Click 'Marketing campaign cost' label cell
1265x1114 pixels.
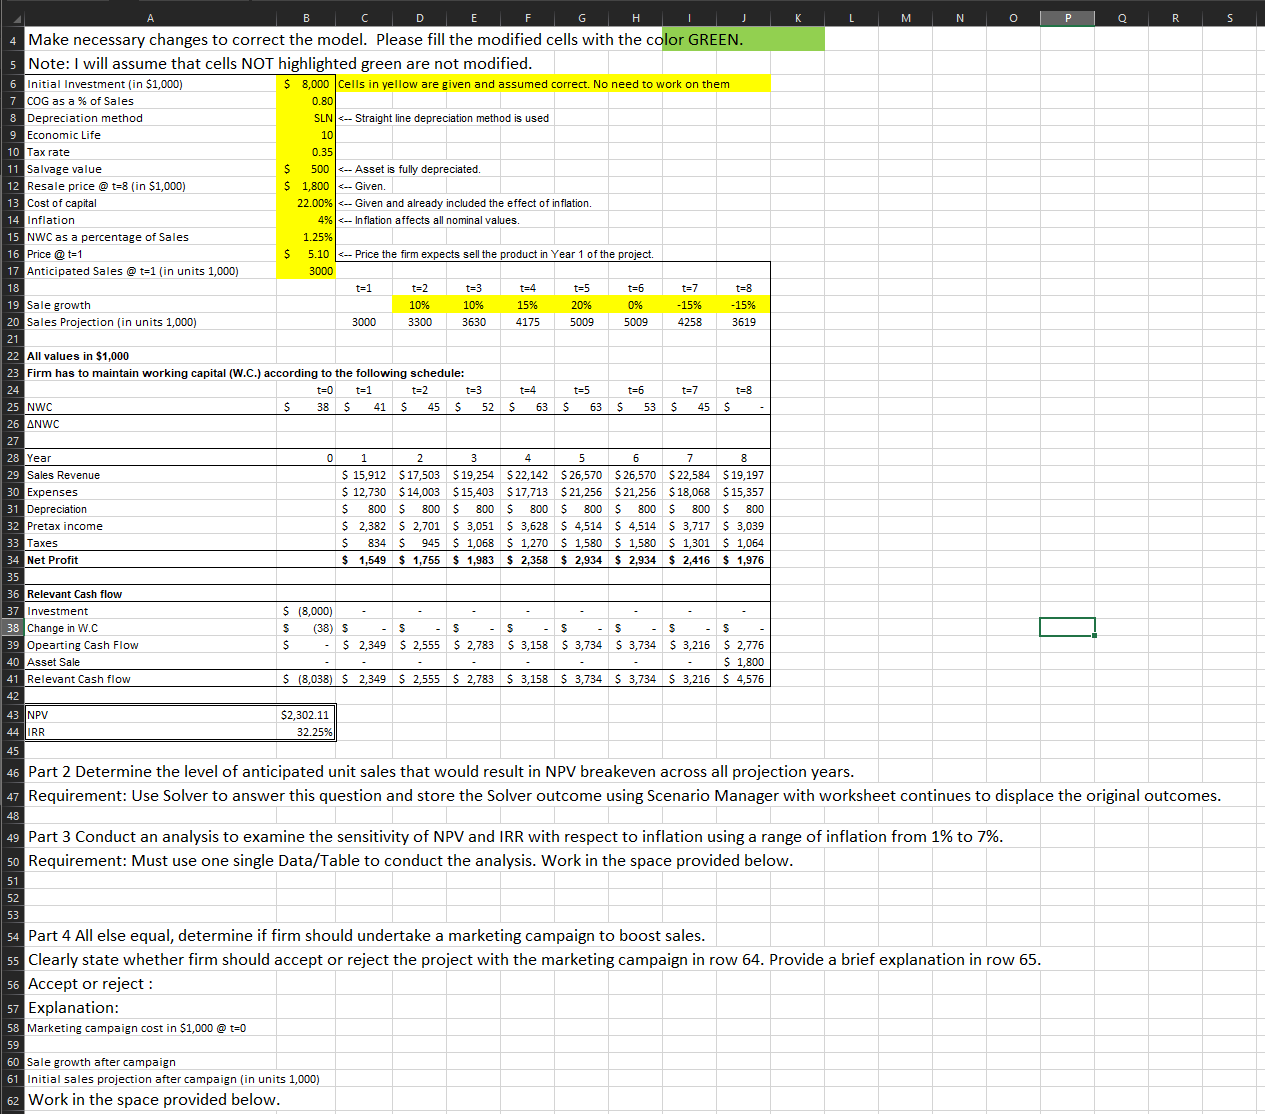click(150, 1028)
